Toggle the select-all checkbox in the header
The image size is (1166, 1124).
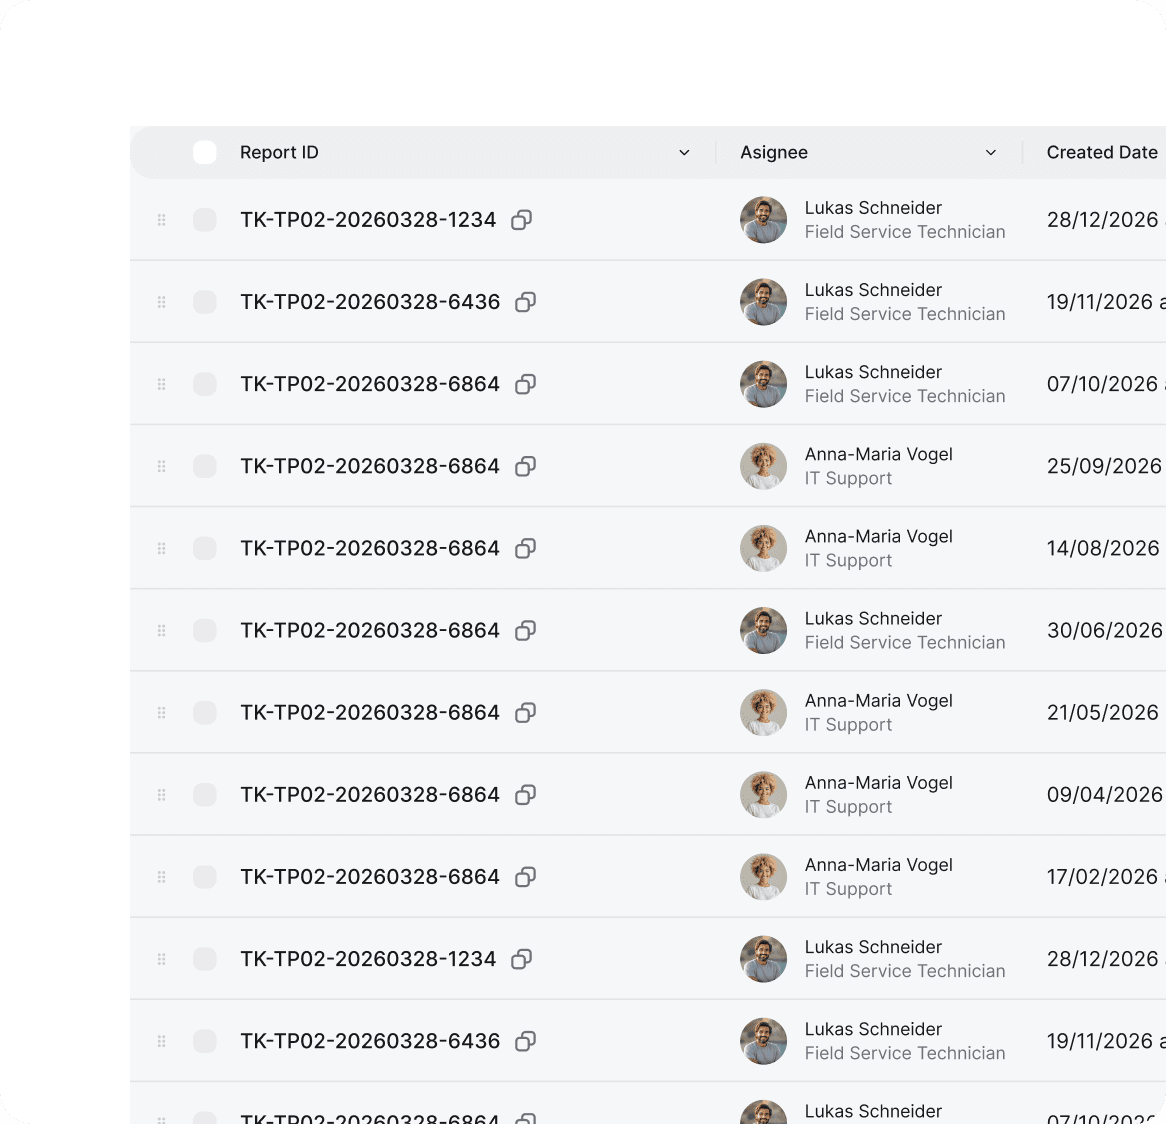point(205,152)
